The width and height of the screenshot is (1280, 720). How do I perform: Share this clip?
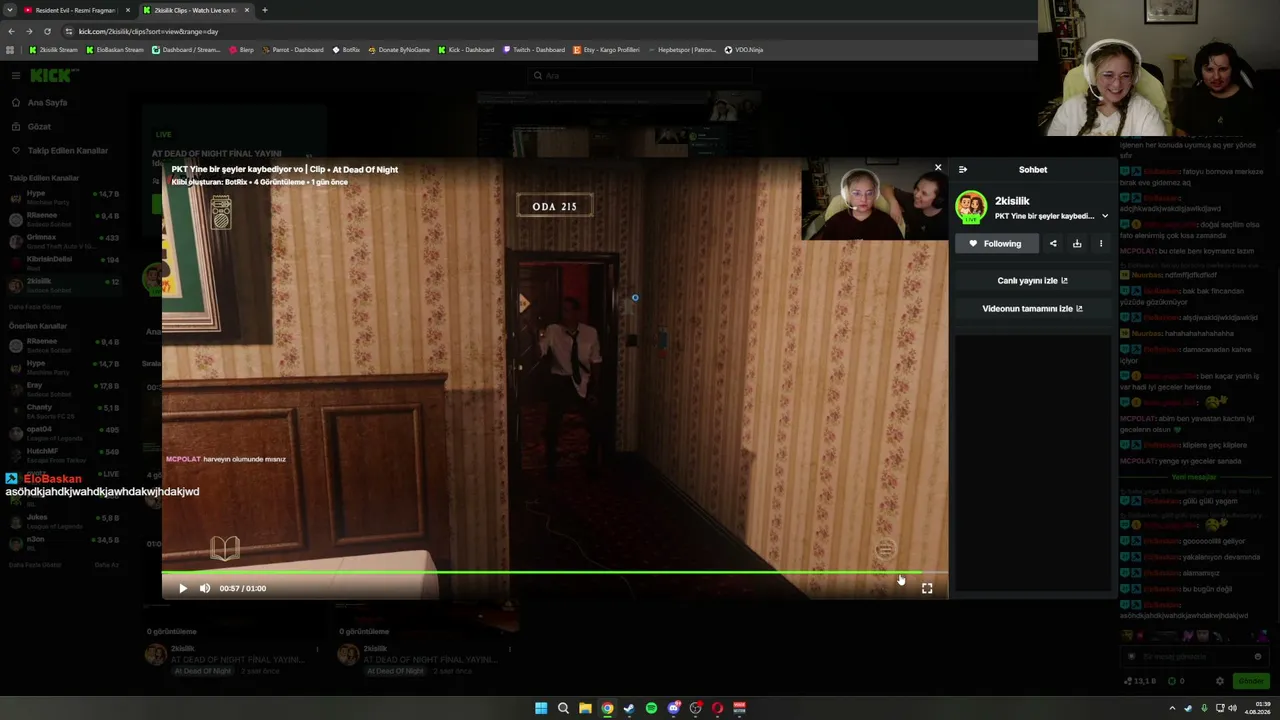1053,243
